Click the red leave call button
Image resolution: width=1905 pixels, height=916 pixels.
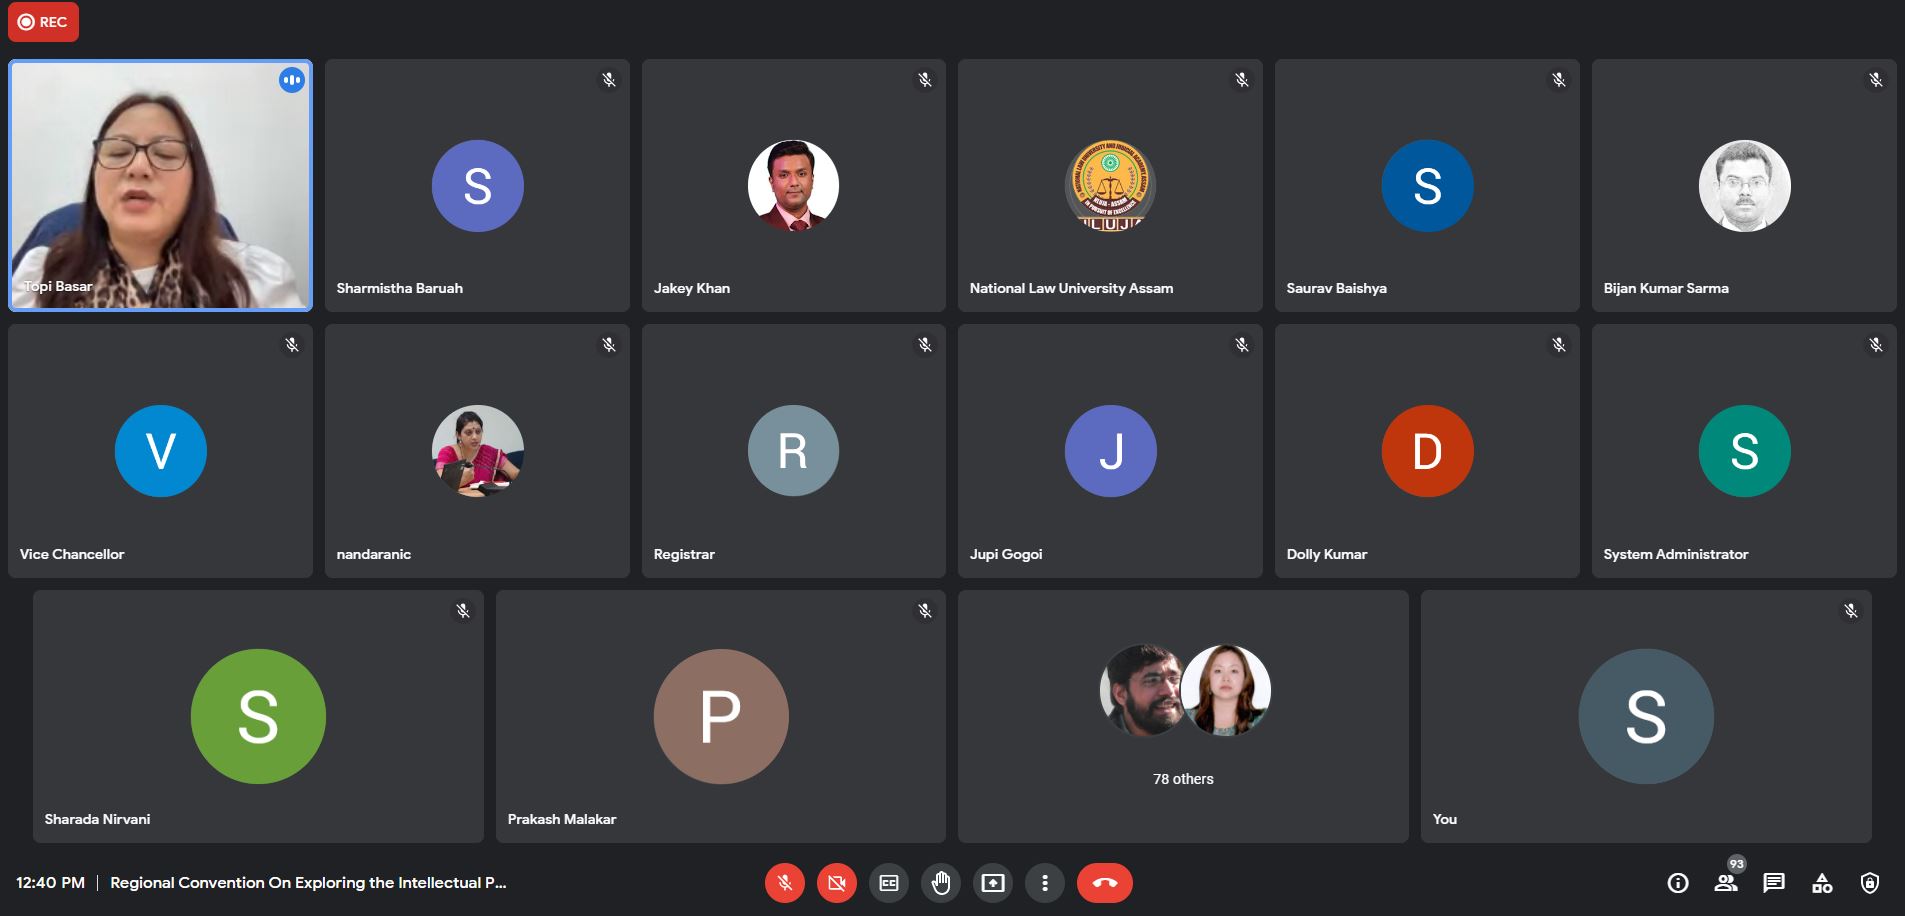coord(1105,883)
